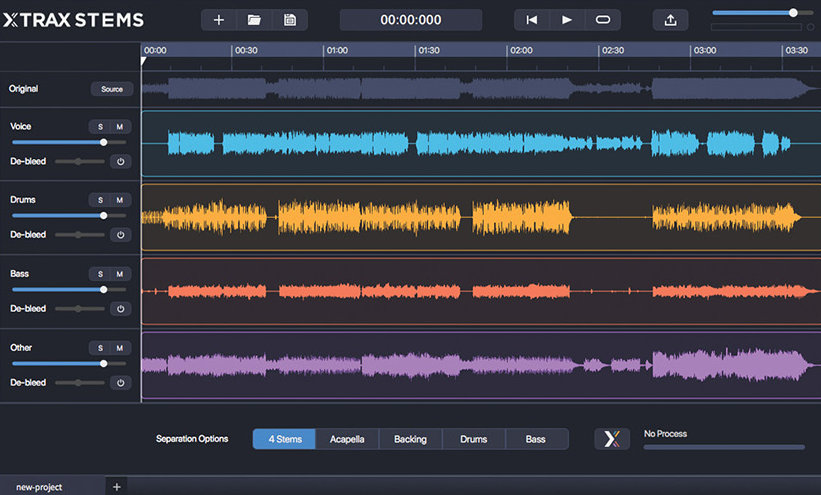Screen dimensions: 821x495
Task: Add a new project tab with plus
Action: pyautogui.click(x=116, y=486)
